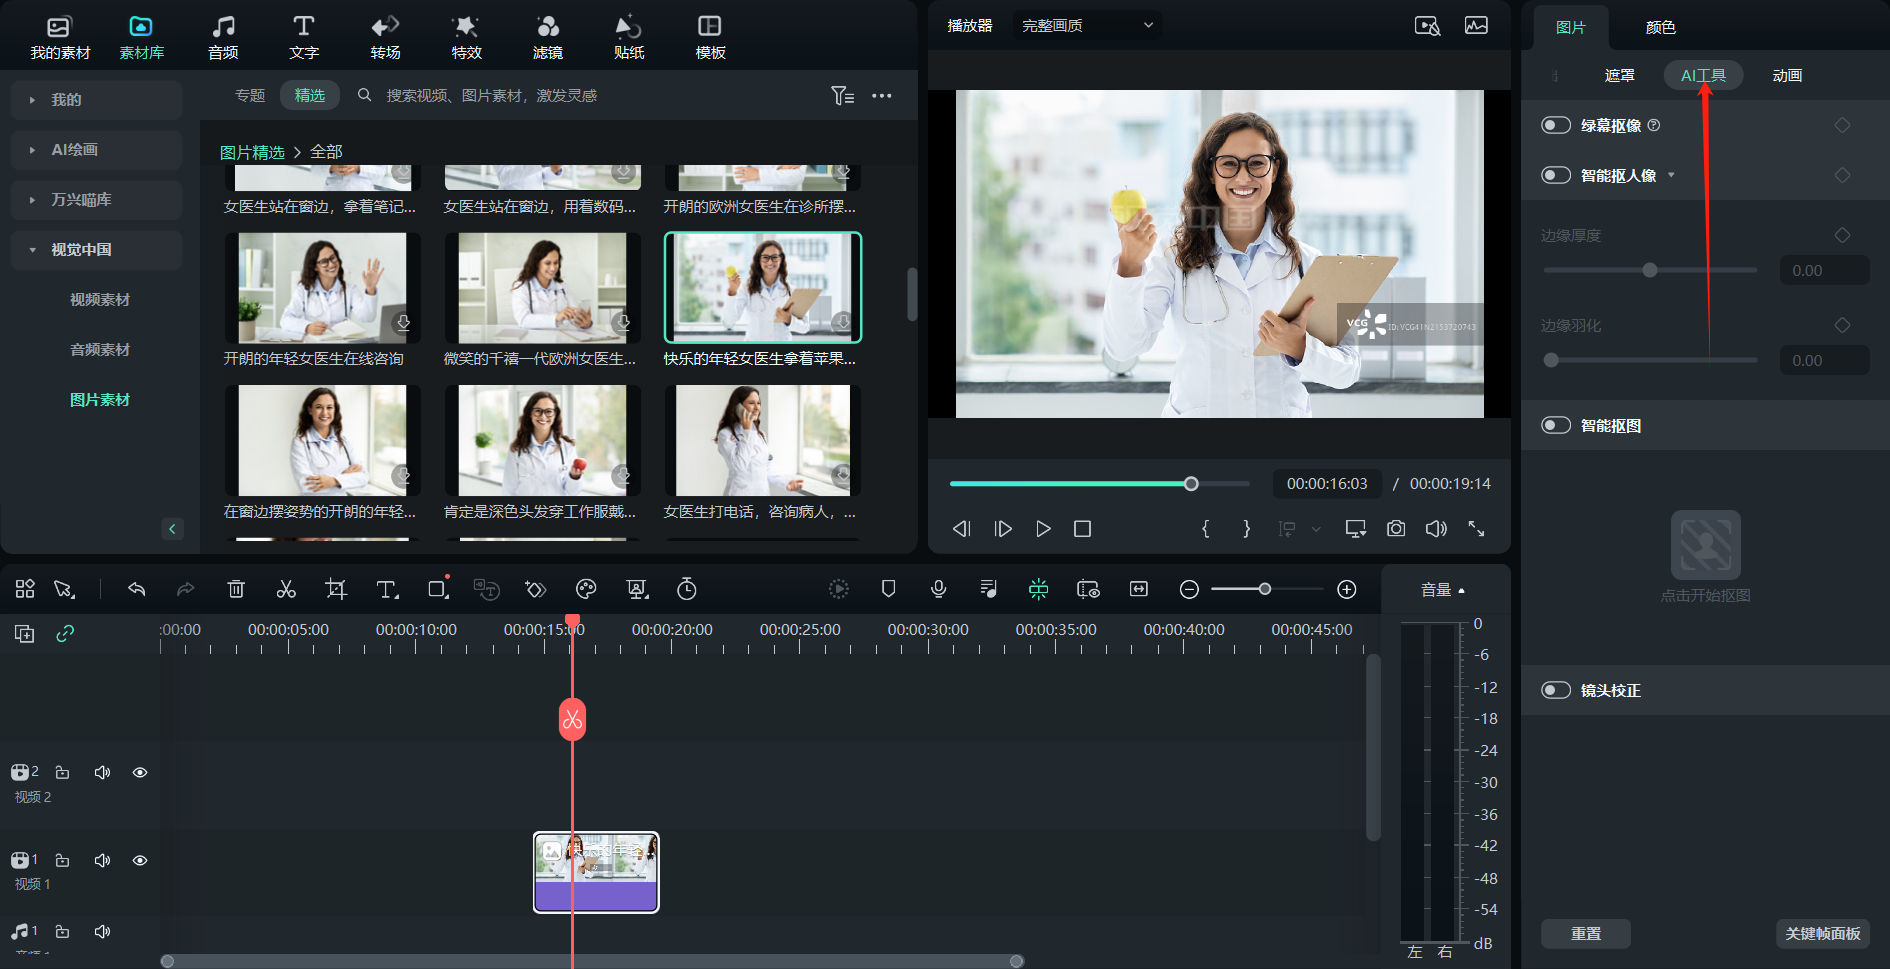Select the crop tool in timeline toolbar
1890x969 pixels.
336,589
